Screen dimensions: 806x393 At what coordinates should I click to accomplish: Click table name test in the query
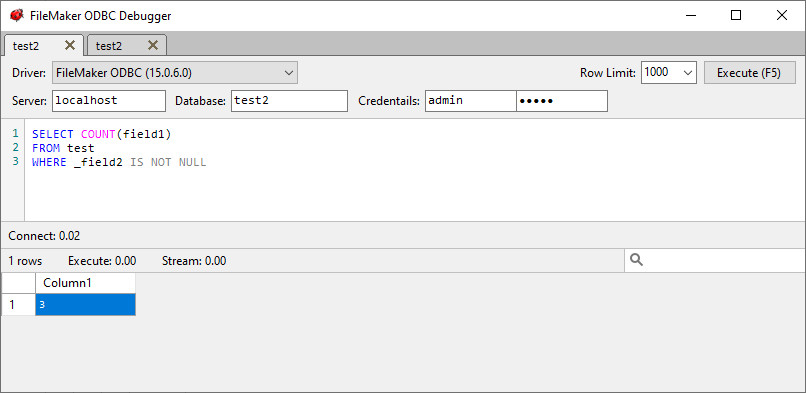(x=81, y=148)
